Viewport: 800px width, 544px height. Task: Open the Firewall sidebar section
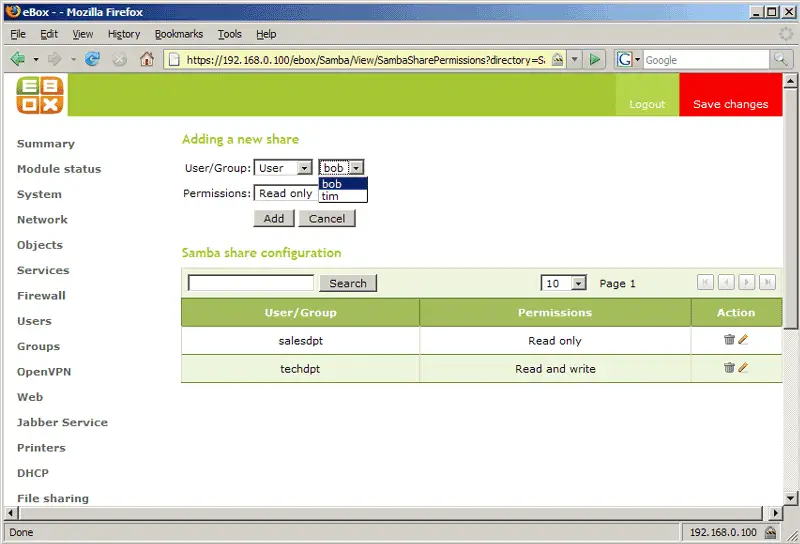pyautogui.click(x=41, y=295)
